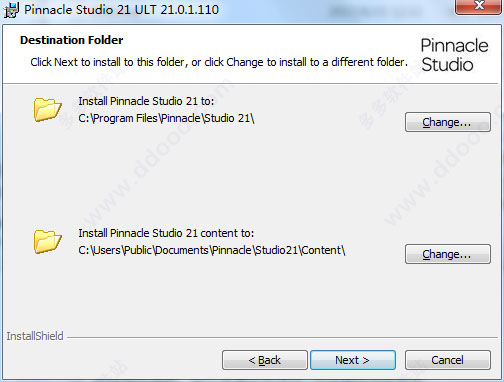Viewport: 504px width, 382px height.
Task: Select the Public Documents content path text
Action: (x=212, y=250)
